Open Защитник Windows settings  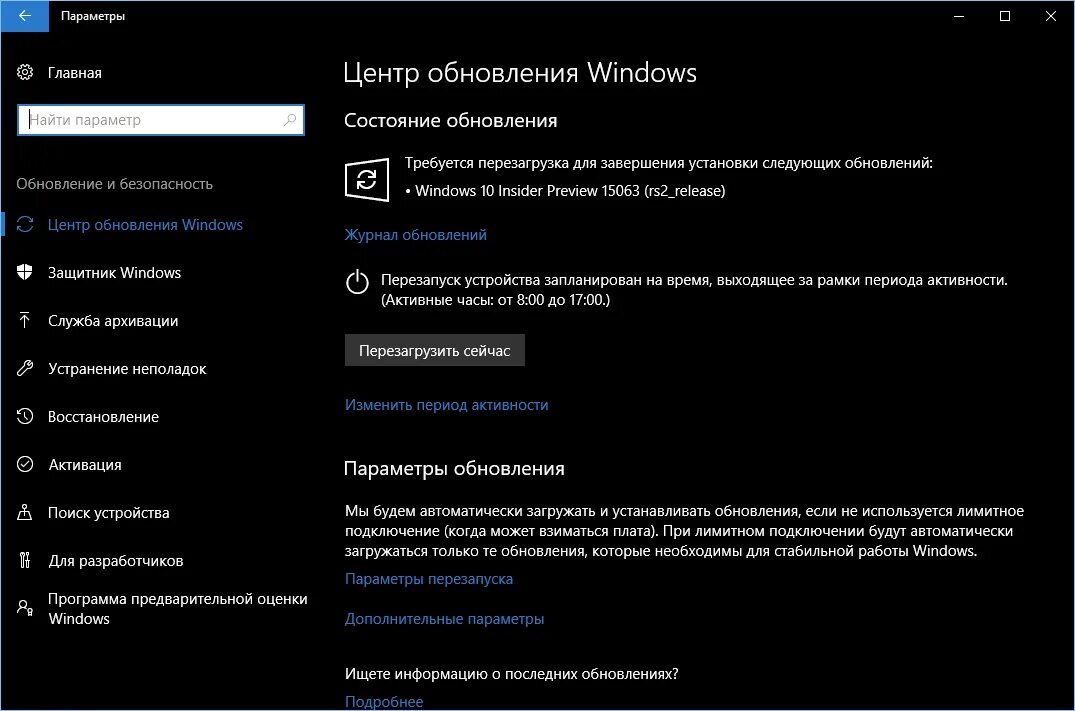114,272
